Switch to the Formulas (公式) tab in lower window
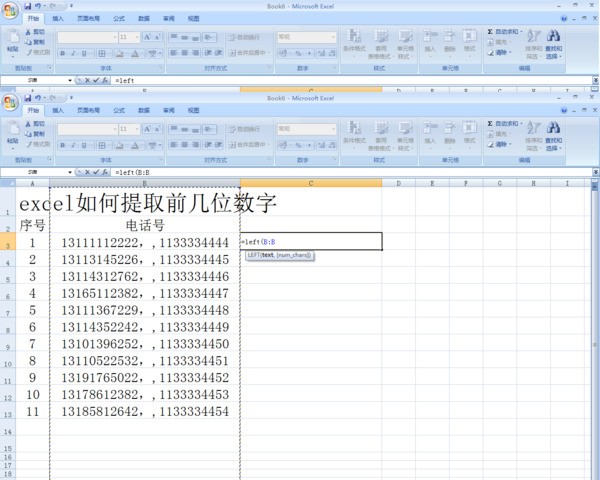This screenshot has height=480, width=600. (119, 111)
